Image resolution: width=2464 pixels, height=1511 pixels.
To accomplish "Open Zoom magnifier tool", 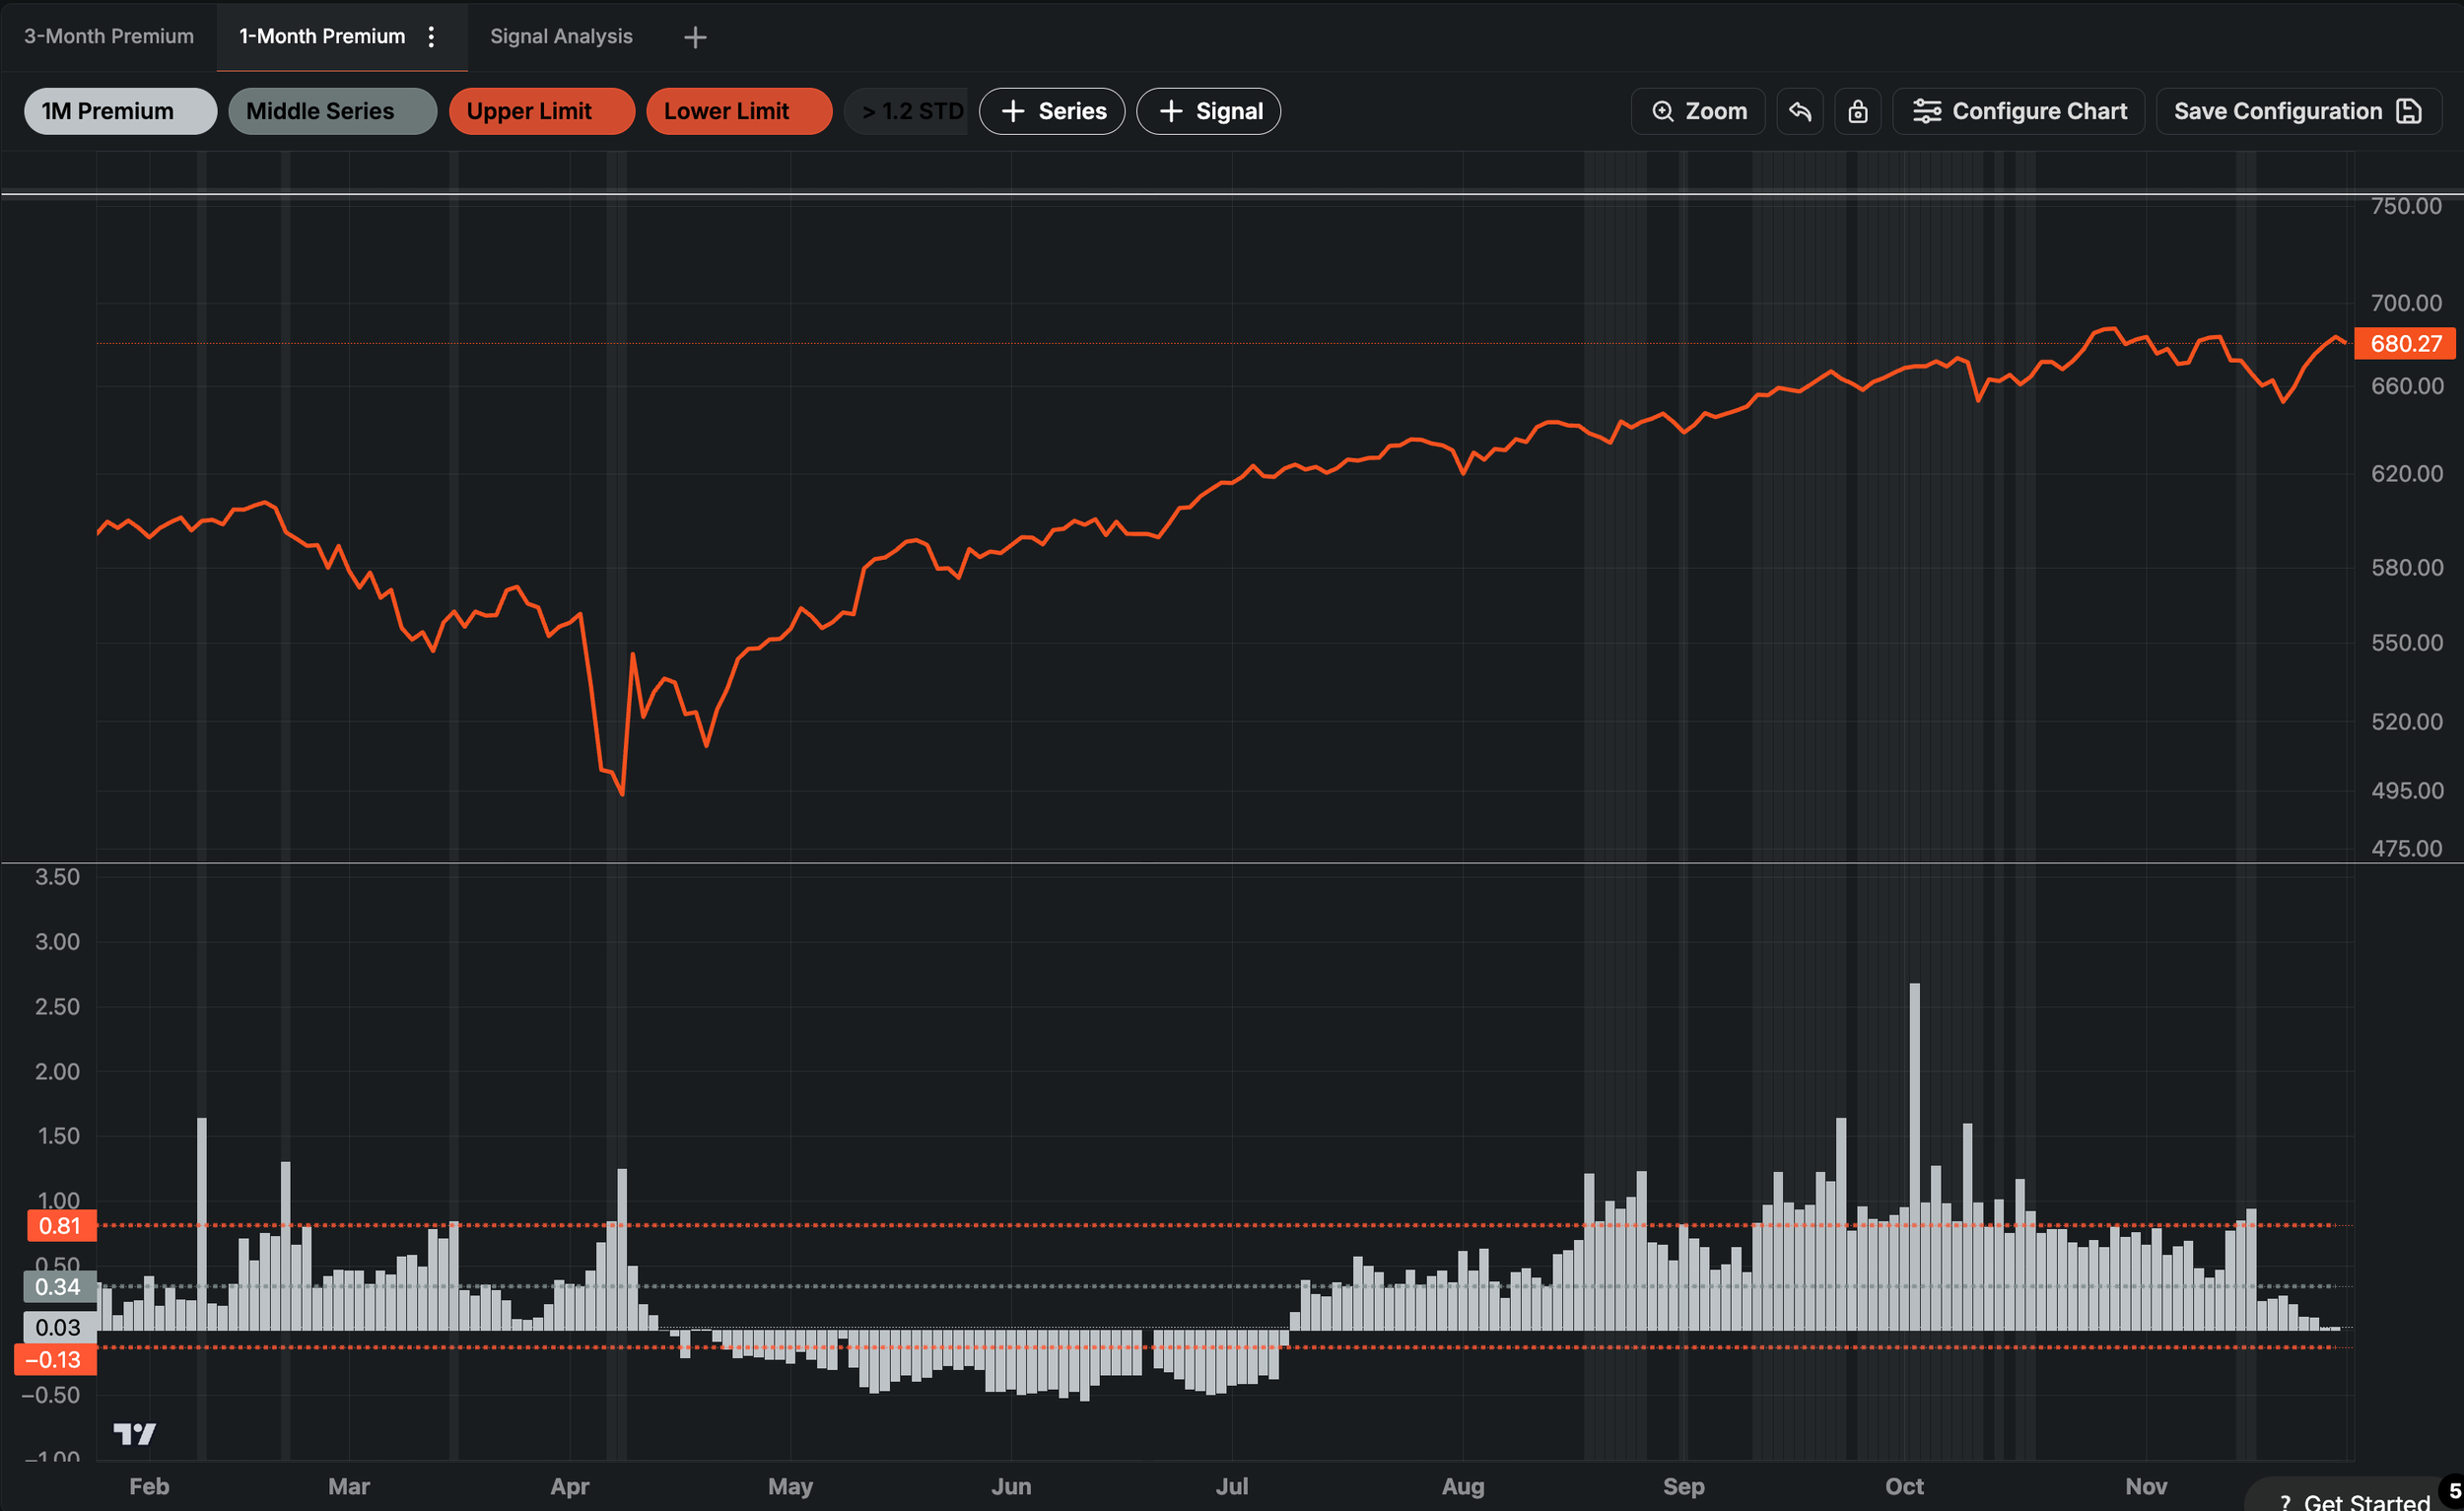I will 1697,111.
